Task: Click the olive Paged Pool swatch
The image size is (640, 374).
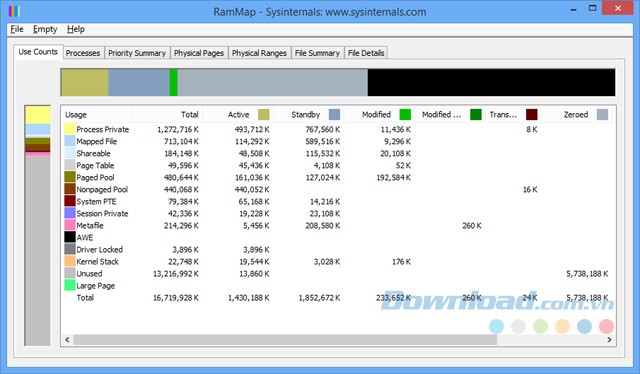Action: (70, 177)
